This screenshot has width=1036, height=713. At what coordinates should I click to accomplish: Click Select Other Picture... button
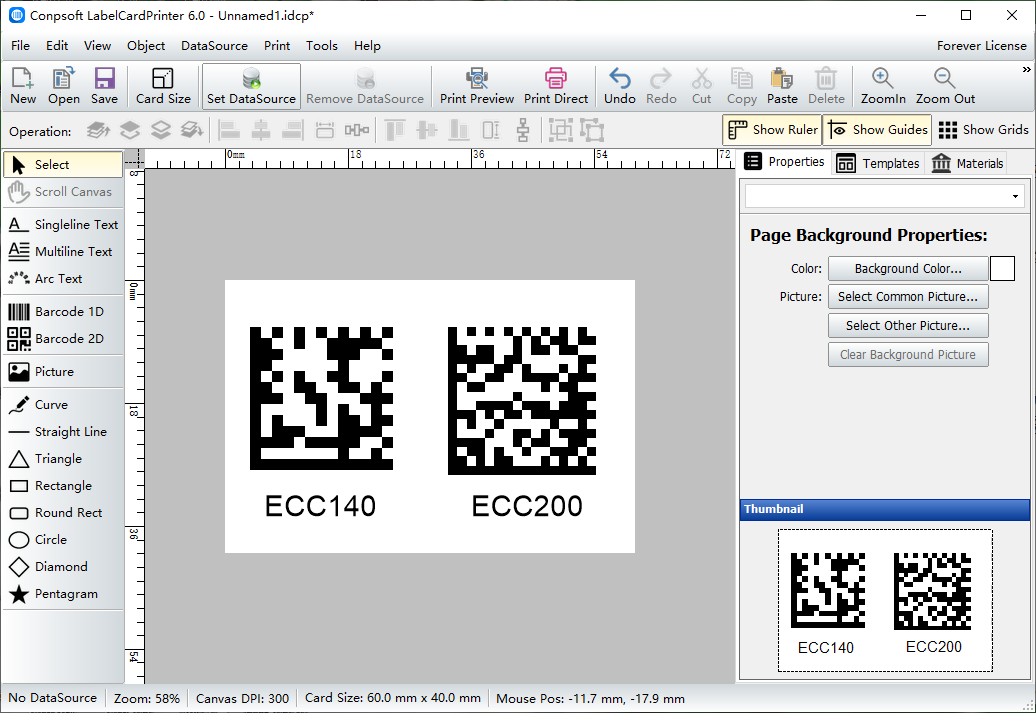(908, 326)
